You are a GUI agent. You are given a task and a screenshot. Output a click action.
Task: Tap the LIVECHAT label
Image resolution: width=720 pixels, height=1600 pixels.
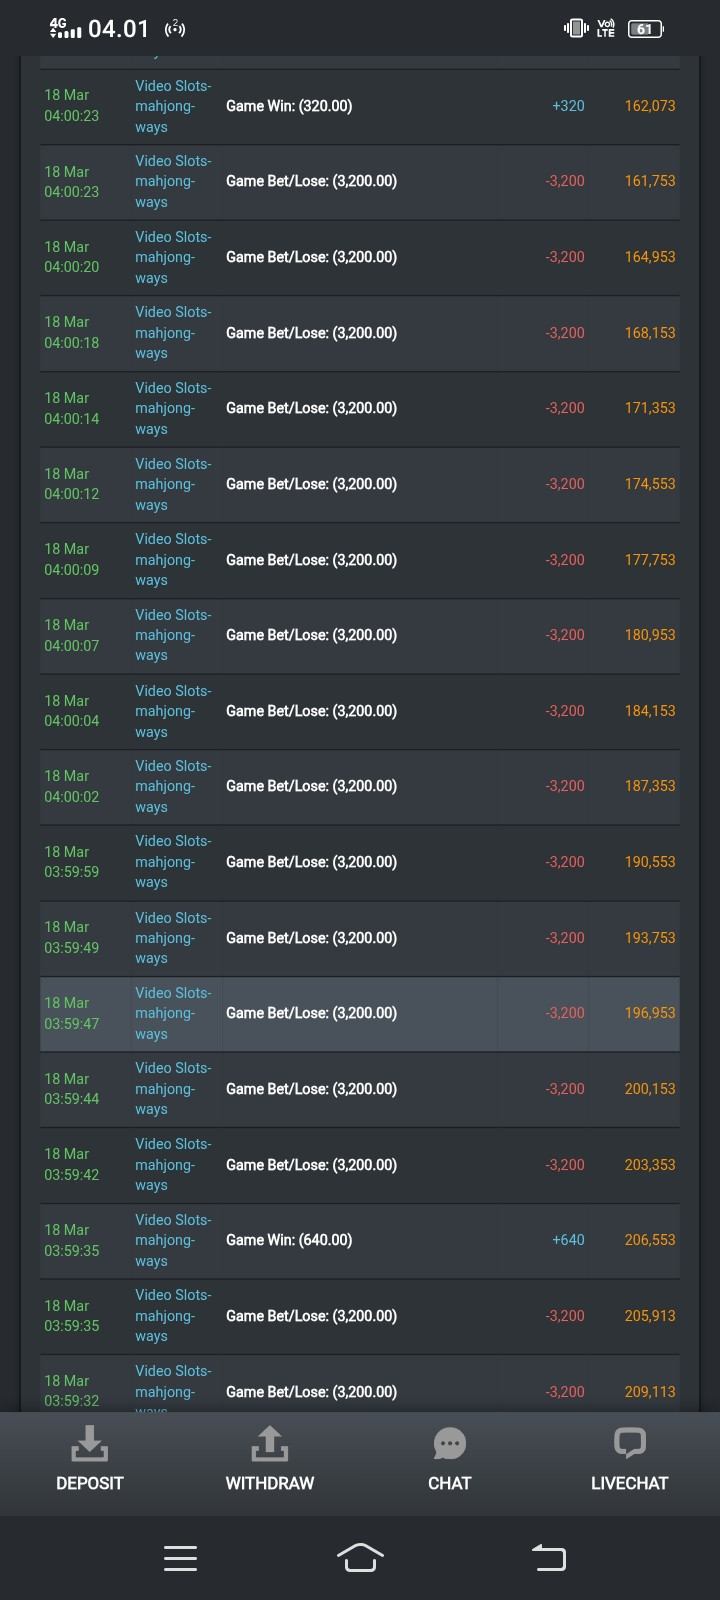(629, 1483)
